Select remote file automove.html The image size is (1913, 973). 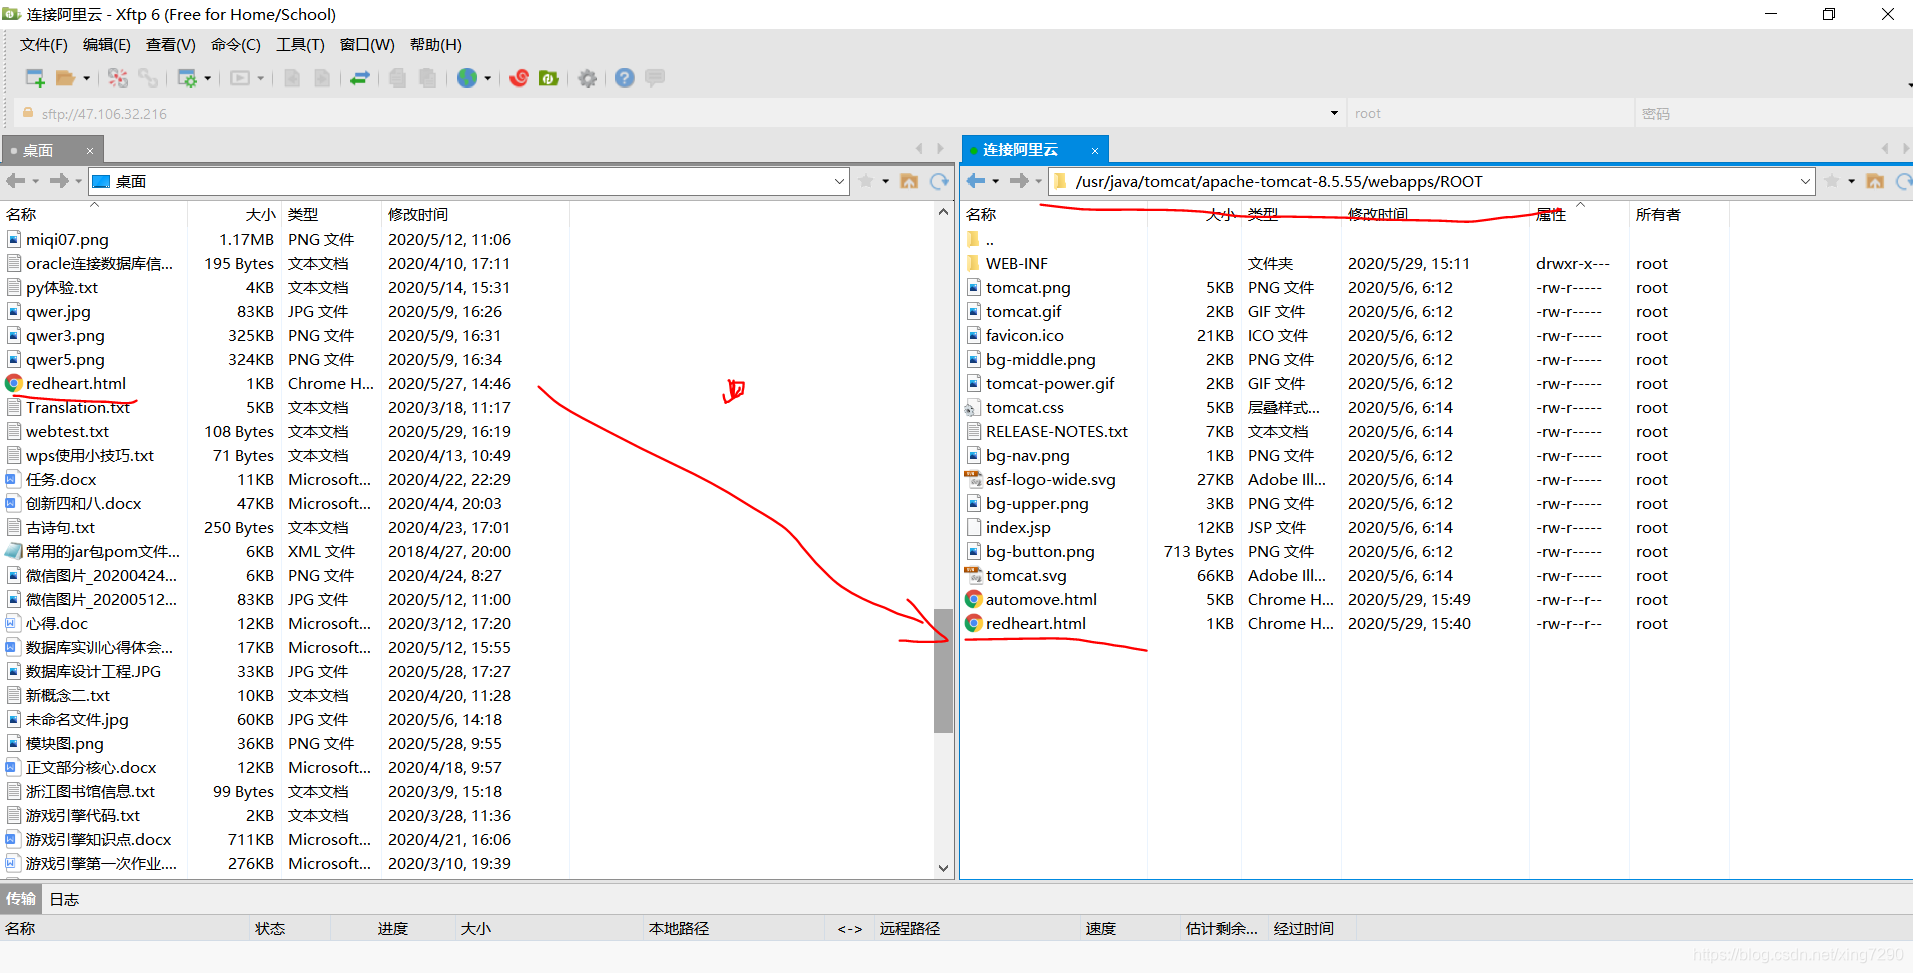point(1041,599)
